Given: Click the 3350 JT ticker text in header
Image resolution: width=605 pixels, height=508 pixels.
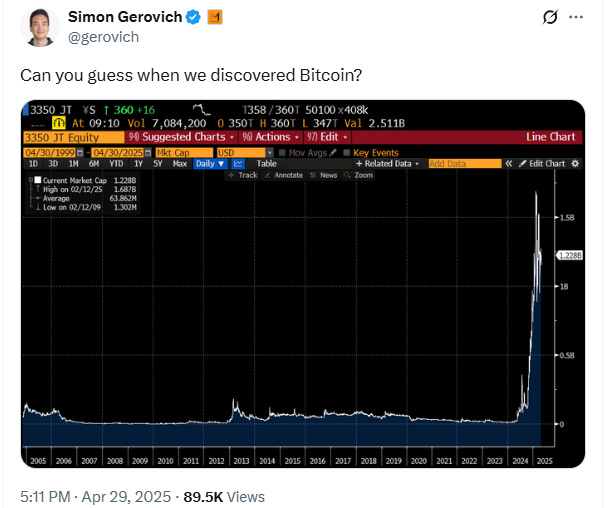Looking at the screenshot, I should (x=51, y=110).
